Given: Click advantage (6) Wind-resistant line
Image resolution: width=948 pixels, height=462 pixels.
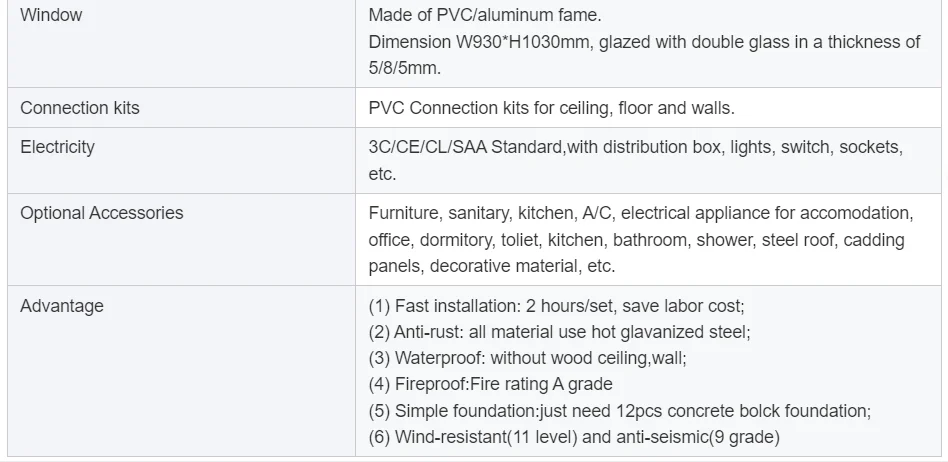Looking at the screenshot, I should coord(574,437).
